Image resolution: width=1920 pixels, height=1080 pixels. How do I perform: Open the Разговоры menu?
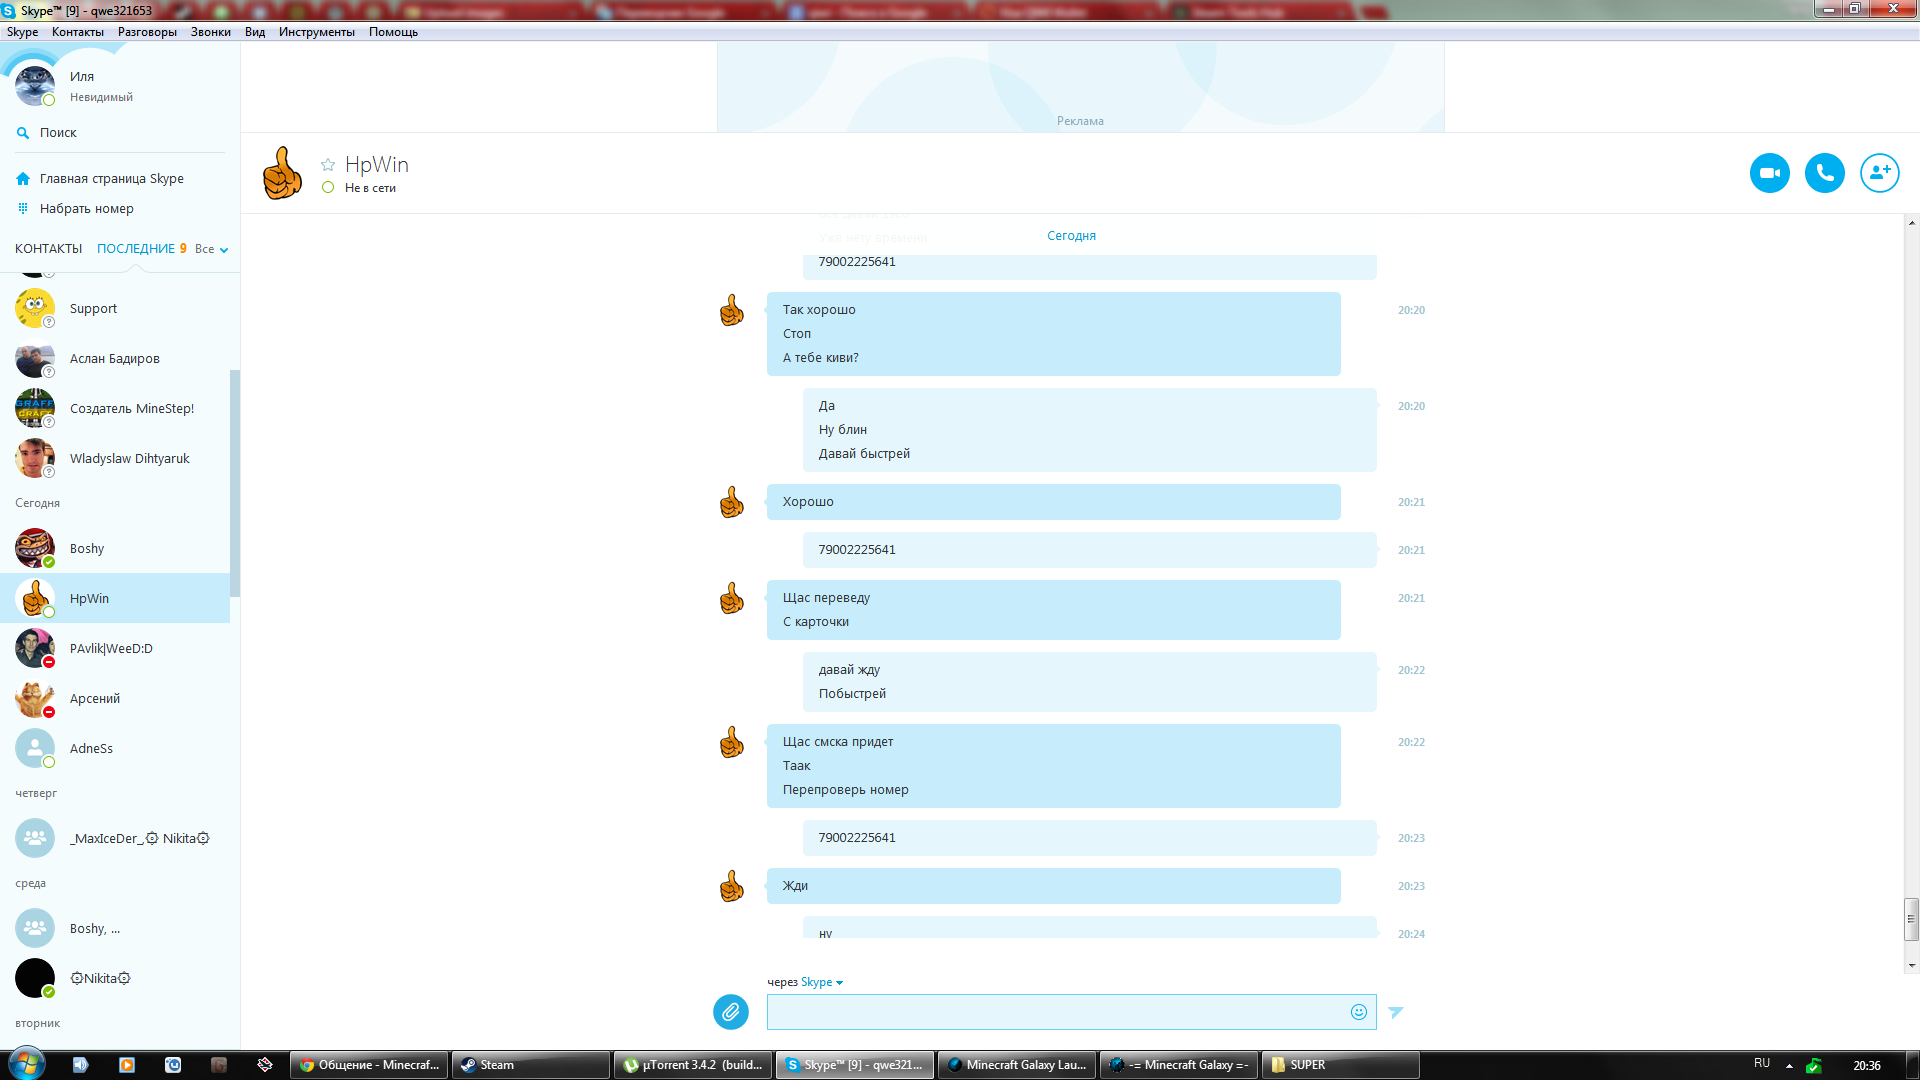[147, 32]
